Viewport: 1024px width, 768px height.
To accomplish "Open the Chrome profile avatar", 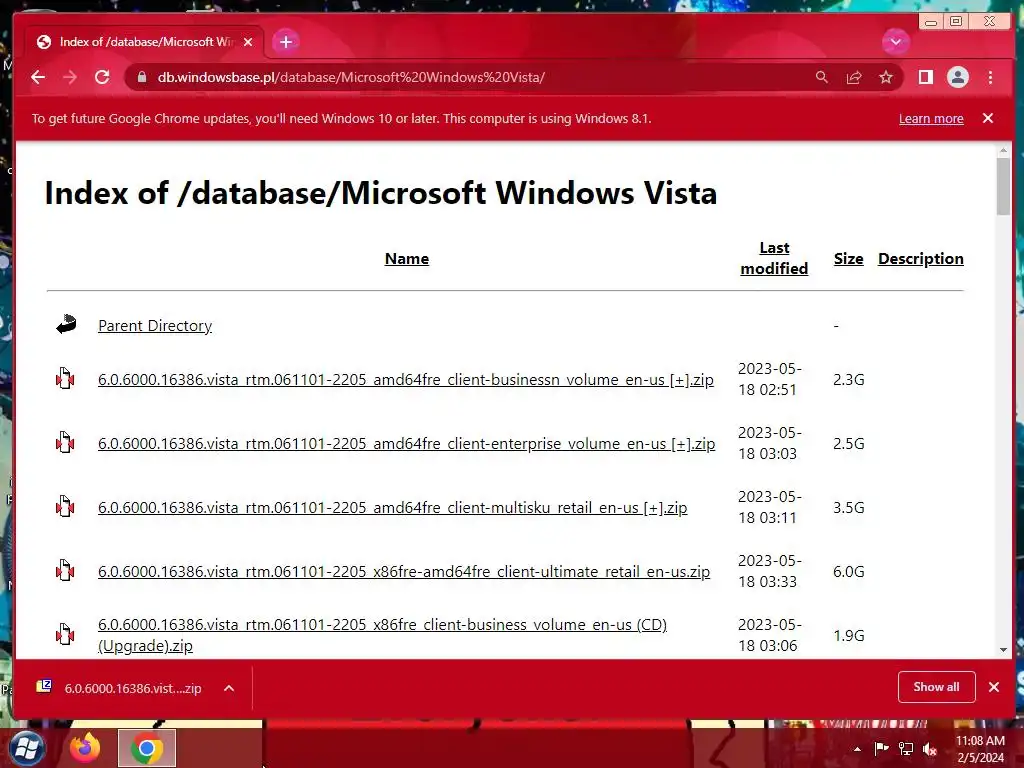I will tap(957, 77).
